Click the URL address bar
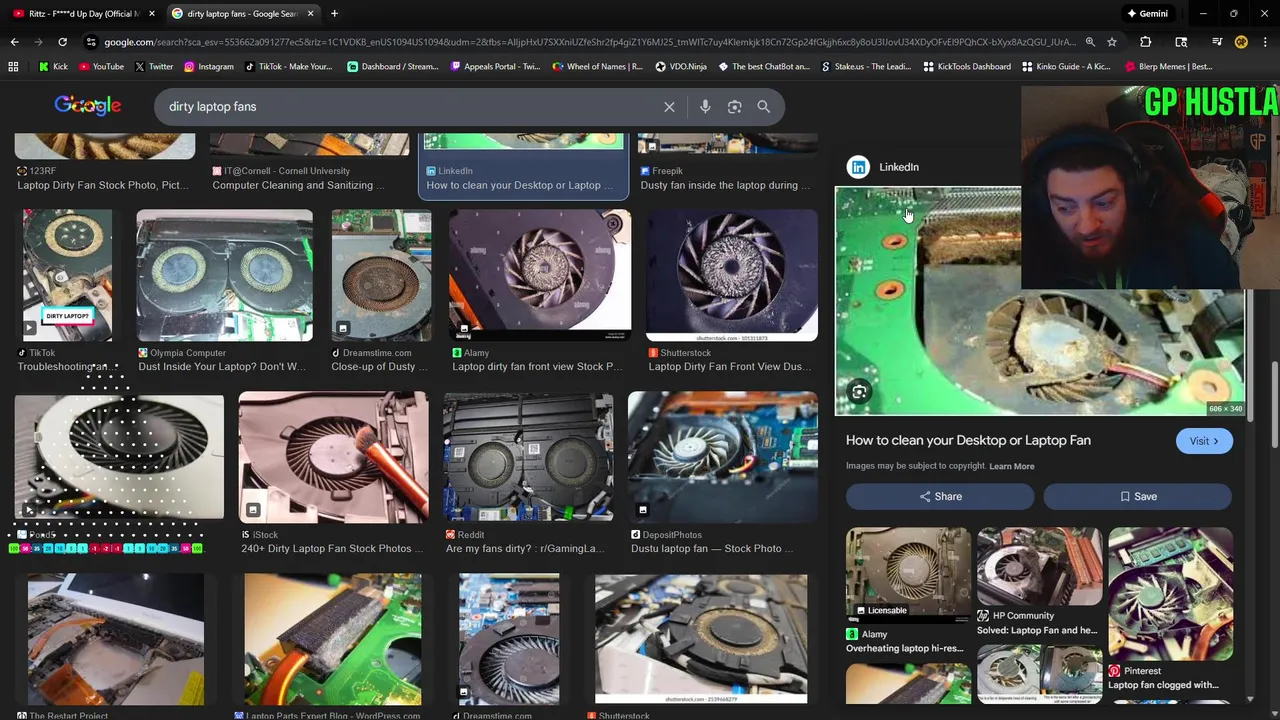Image resolution: width=1280 pixels, height=720 pixels. (590, 42)
